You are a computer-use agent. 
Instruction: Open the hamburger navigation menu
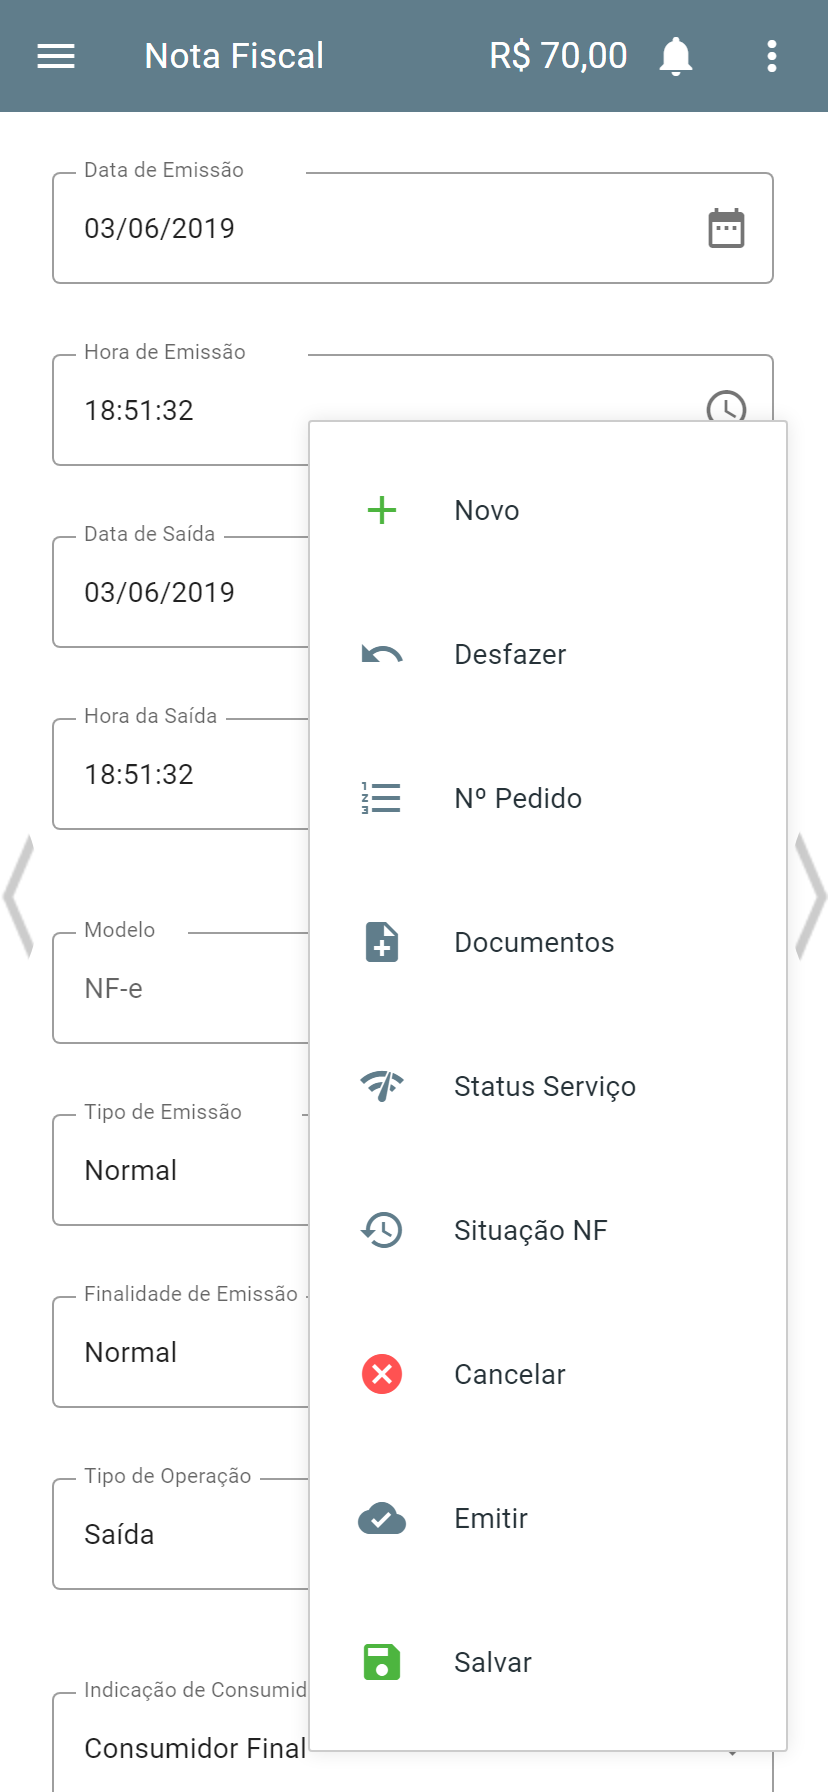[x=56, y=56]
